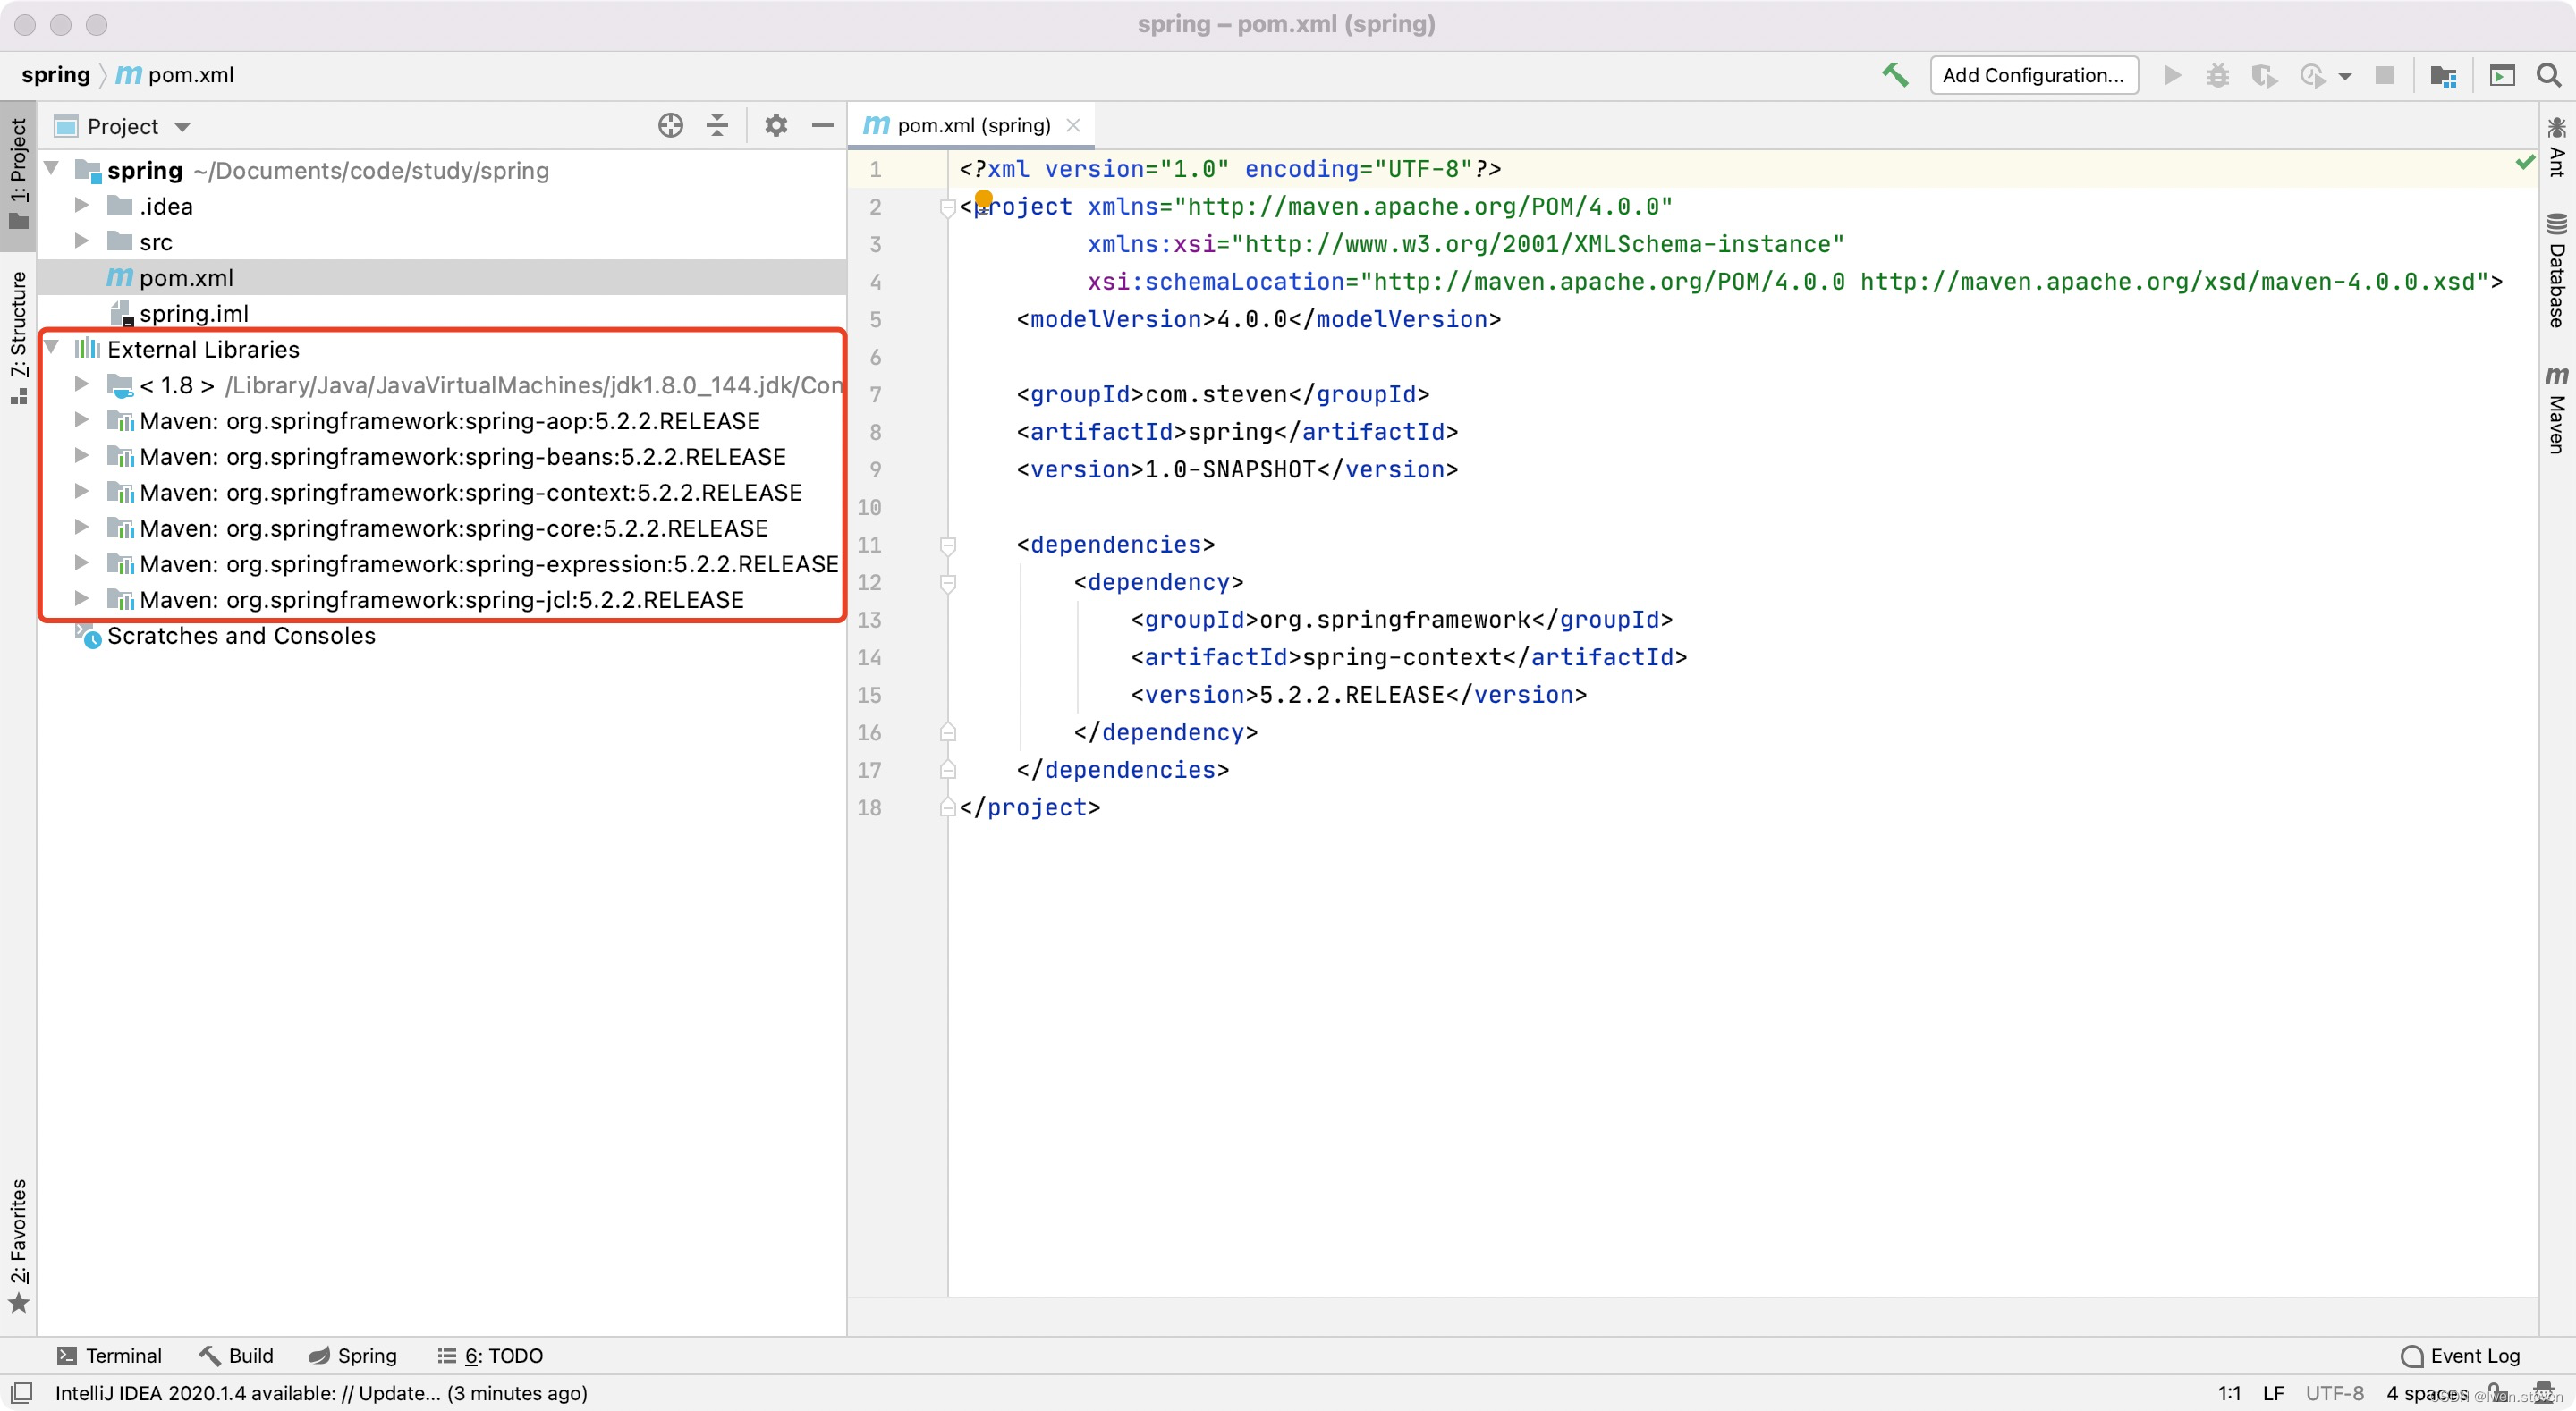Screen dimensions: 2576x1411
Task: Open the Project view dropdown
Action: (x=182, y=127)
